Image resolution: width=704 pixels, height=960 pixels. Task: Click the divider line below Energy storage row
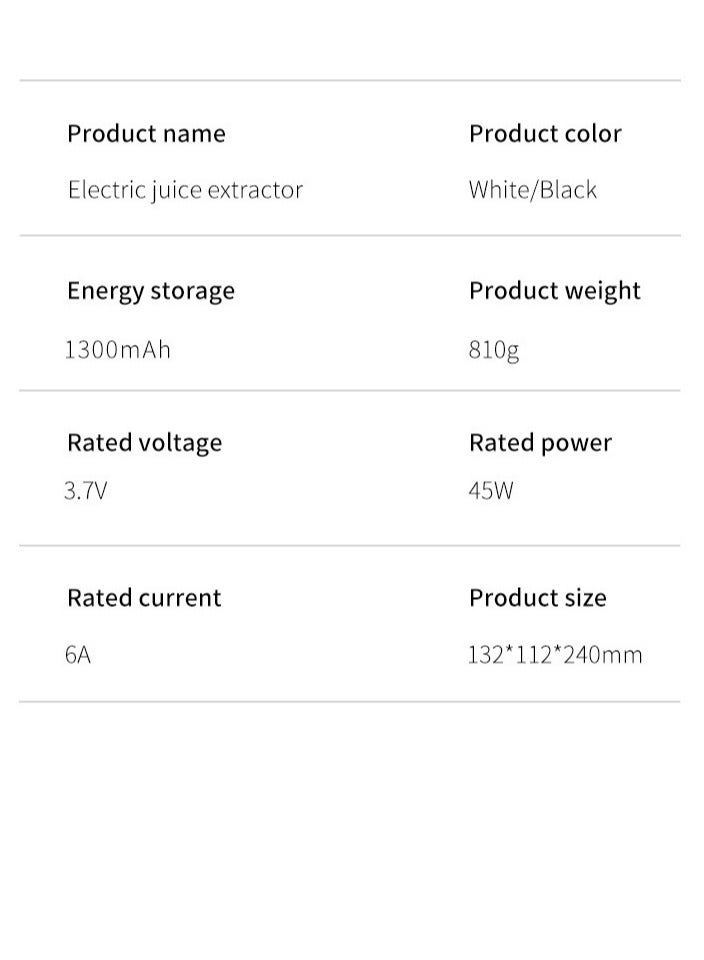coord(350,390)
